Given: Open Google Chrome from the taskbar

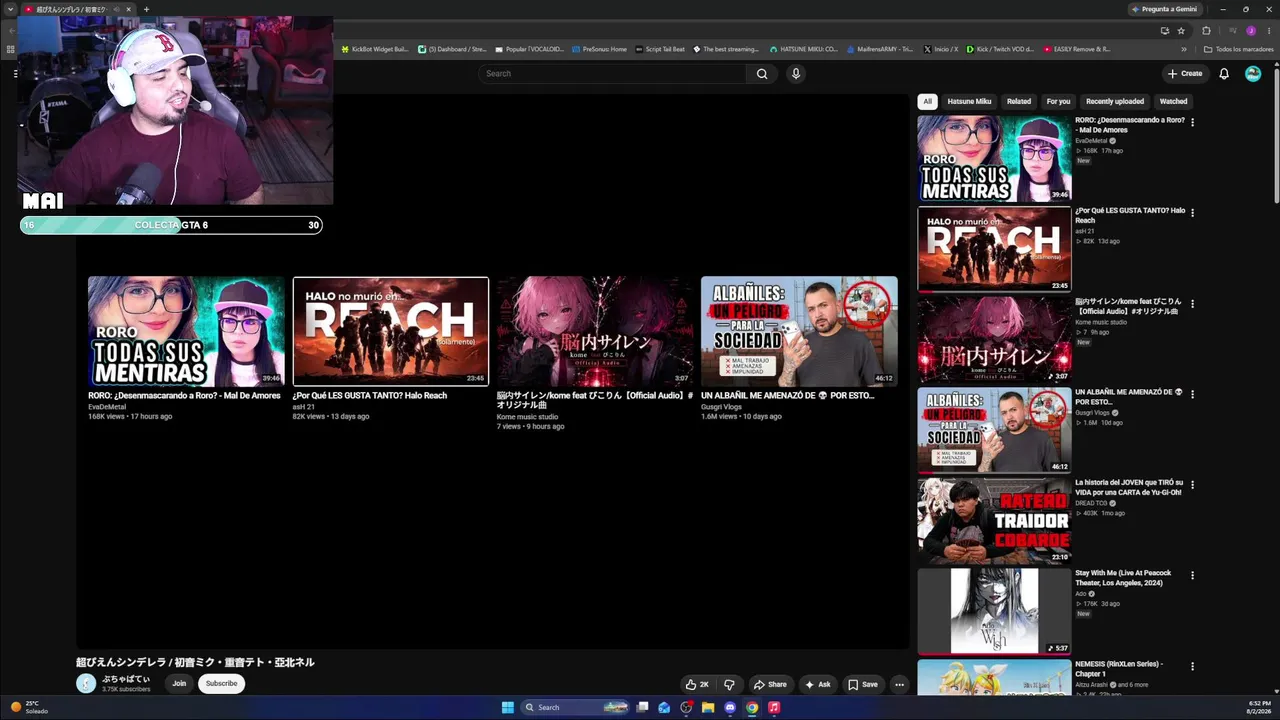Looking at the screenshot, I should 752,707.
